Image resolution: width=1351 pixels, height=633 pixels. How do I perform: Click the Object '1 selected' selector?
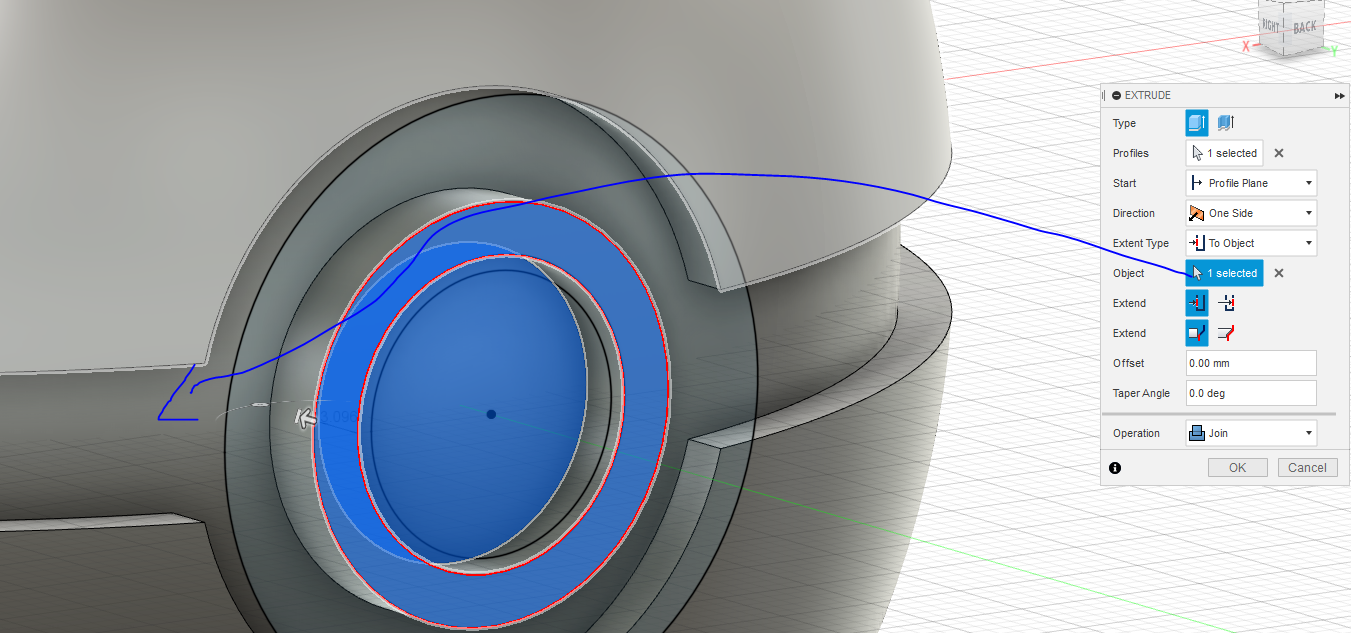[x=1225, y=273]
